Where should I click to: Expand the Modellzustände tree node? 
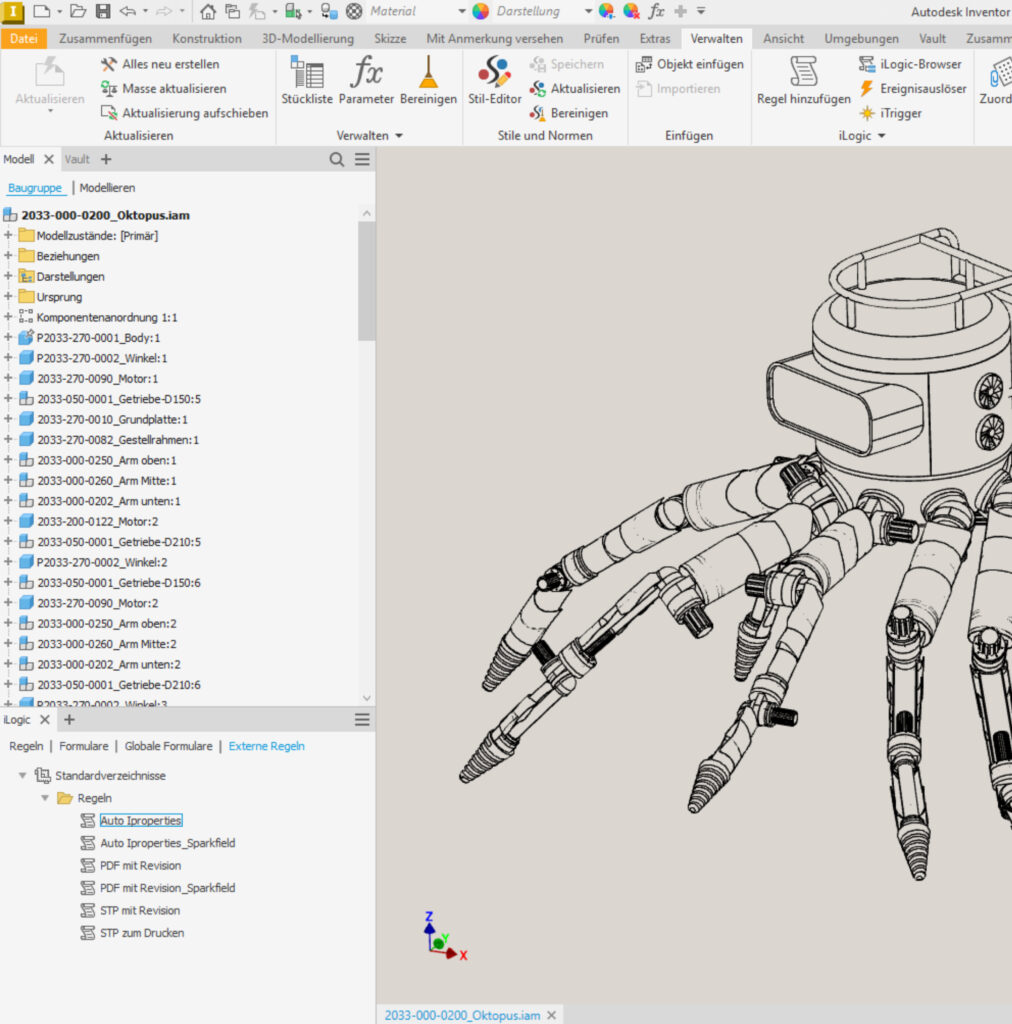[8, 236]
